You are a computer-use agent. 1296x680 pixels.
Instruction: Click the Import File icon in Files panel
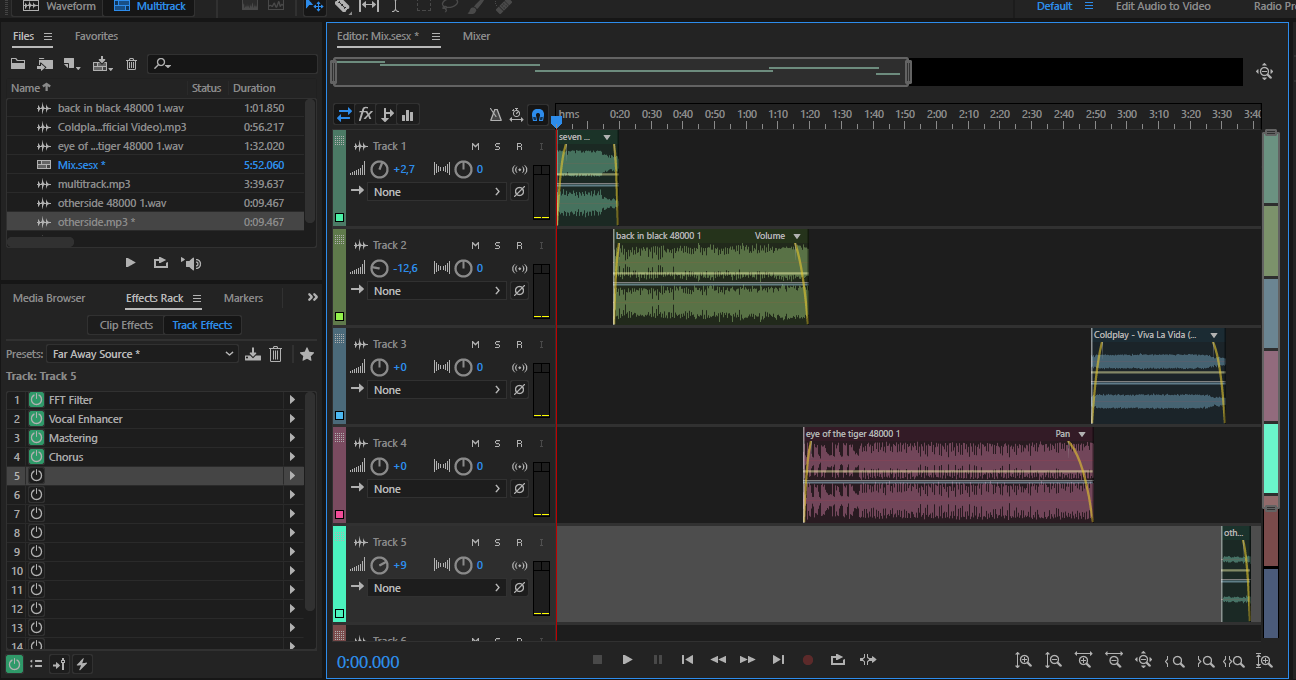pyautogui.click(x=44, y=64)
